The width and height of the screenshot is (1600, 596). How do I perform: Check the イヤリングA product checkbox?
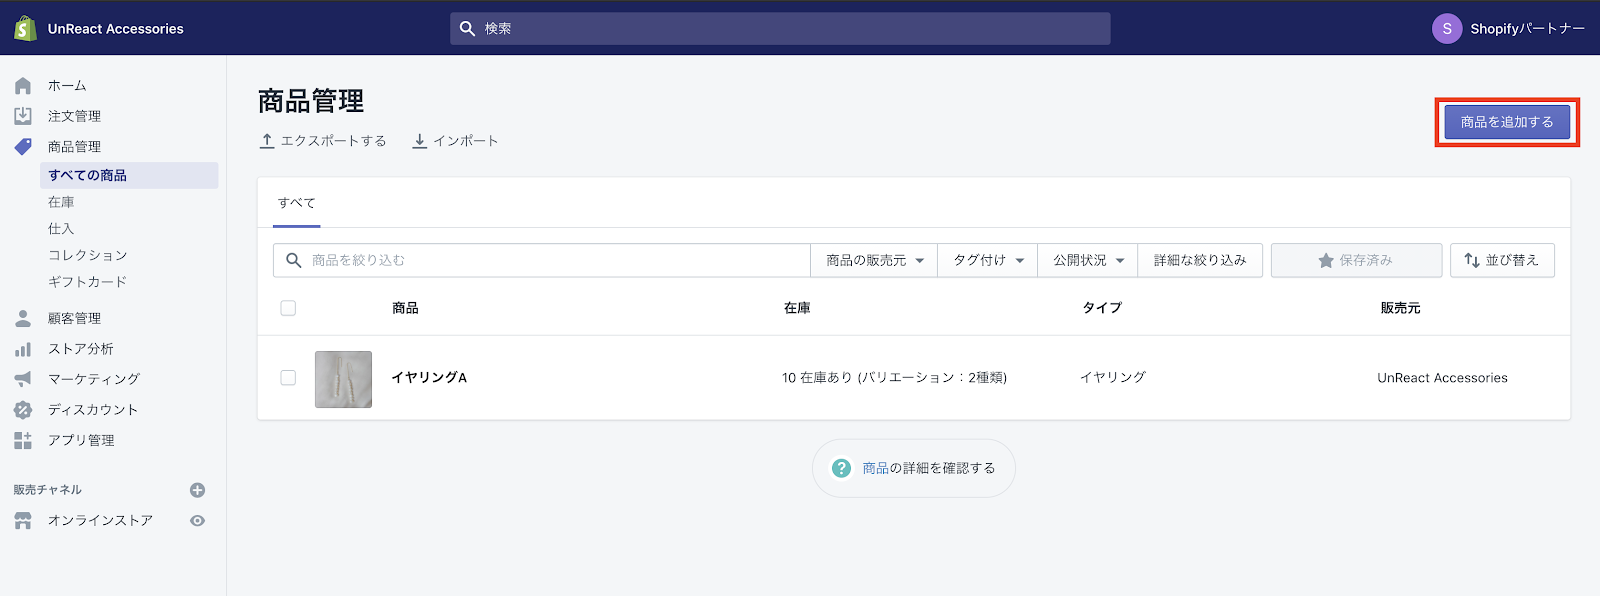288,378
